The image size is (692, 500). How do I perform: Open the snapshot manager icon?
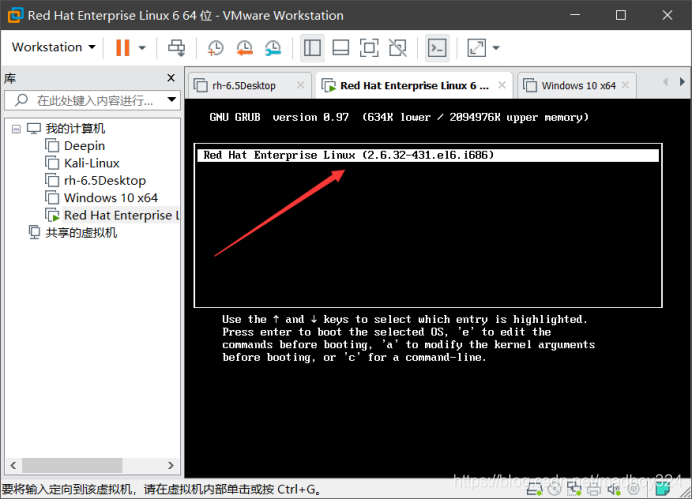[x=273, y=48]
